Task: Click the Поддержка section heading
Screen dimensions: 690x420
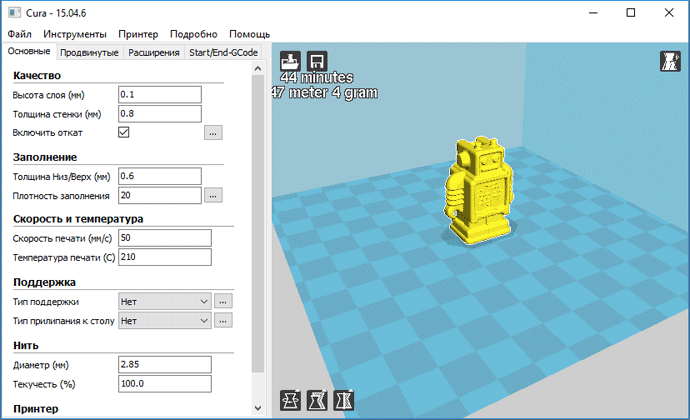Action: (x=44, y=282)
